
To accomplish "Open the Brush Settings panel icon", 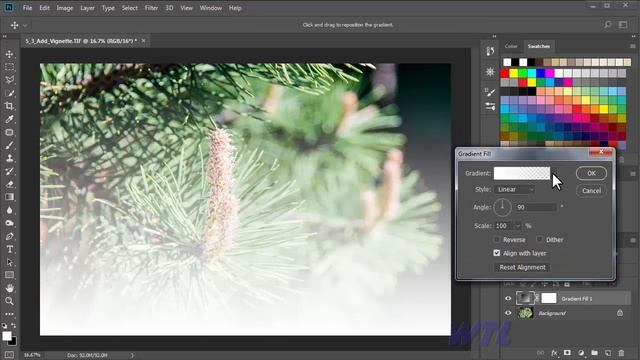I will 490,92.
